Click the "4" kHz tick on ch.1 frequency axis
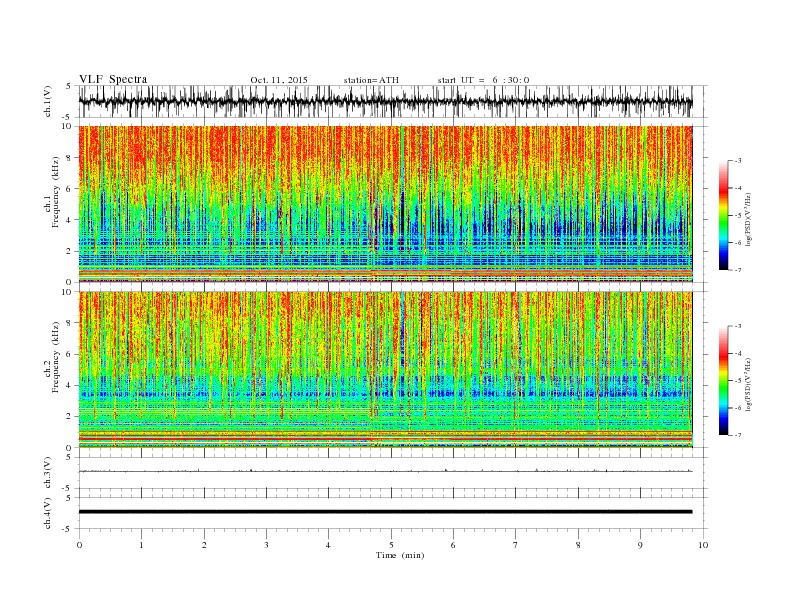 tap(69, 220)
